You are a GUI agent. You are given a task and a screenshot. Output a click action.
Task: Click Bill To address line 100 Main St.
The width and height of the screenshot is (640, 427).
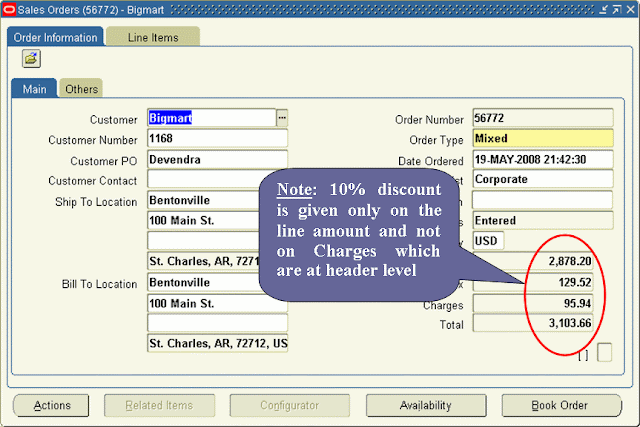pos(218,303)
